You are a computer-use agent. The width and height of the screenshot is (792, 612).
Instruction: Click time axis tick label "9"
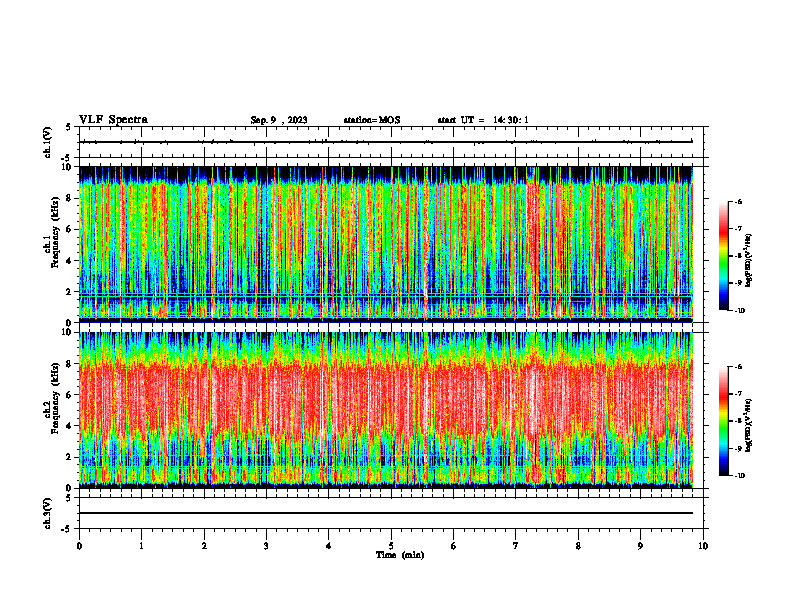640,546
